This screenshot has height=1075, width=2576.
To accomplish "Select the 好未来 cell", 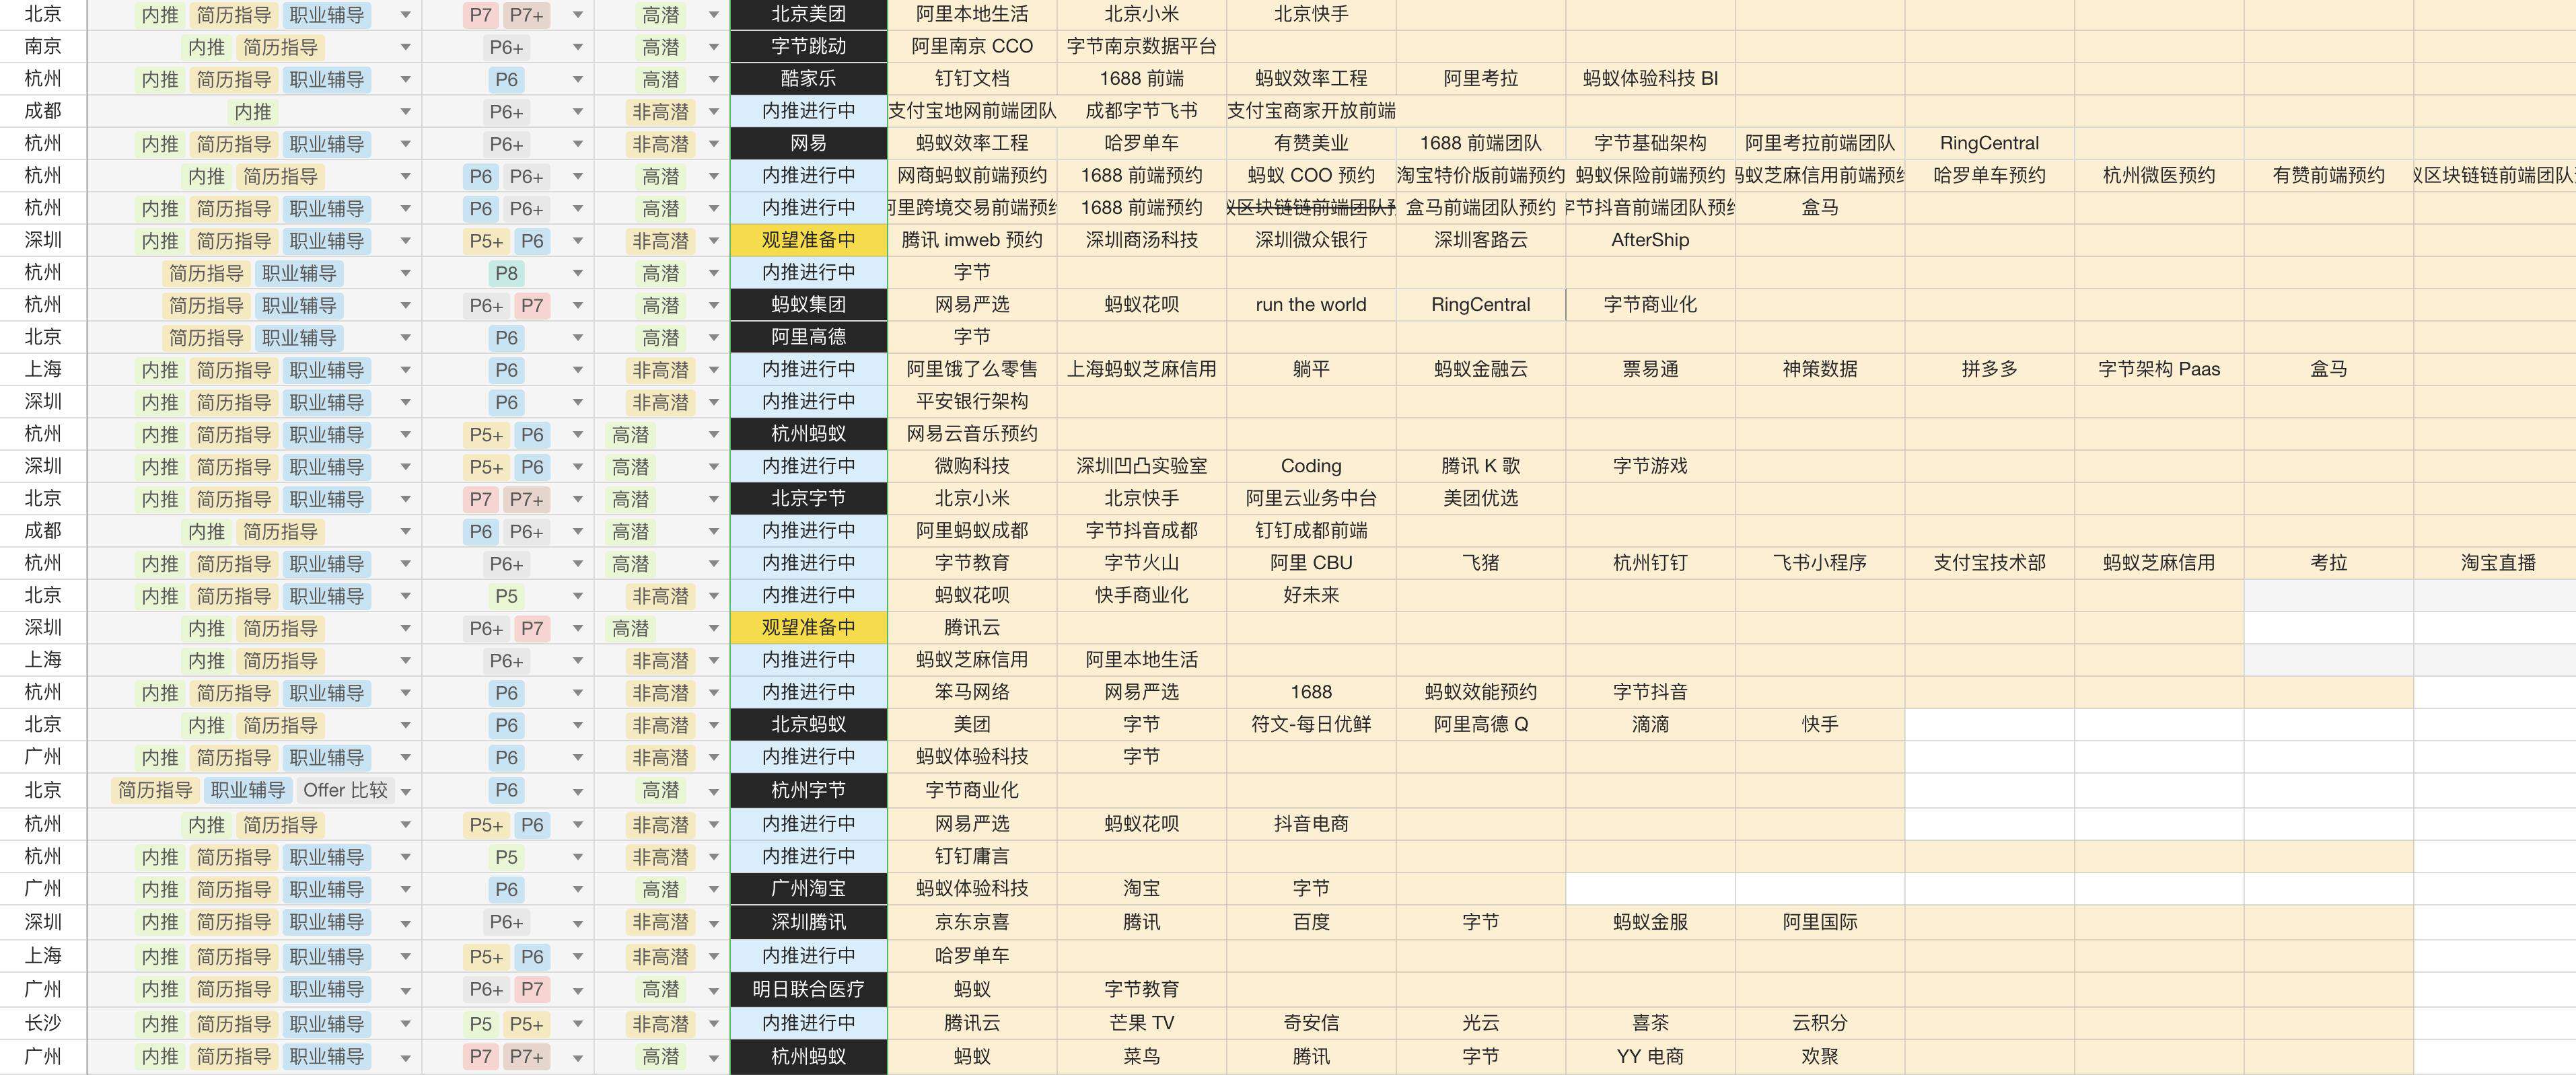I will (1311, 595).
